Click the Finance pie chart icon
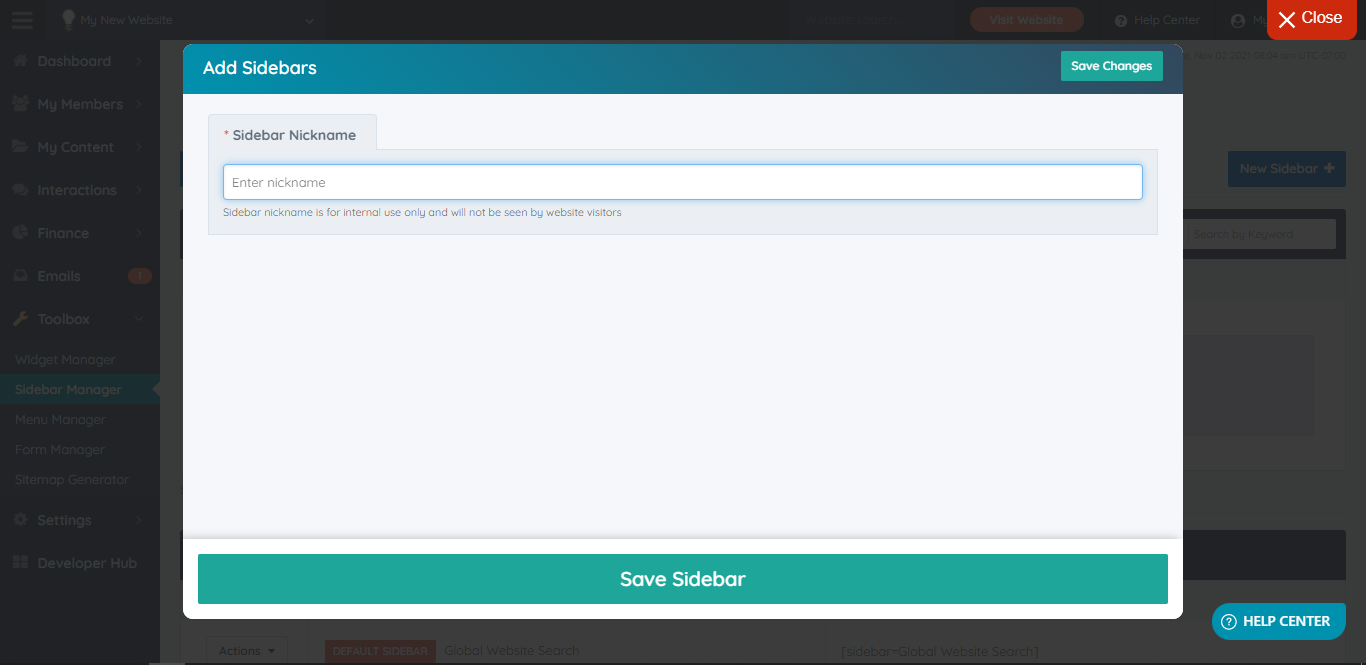 [20, 233]
